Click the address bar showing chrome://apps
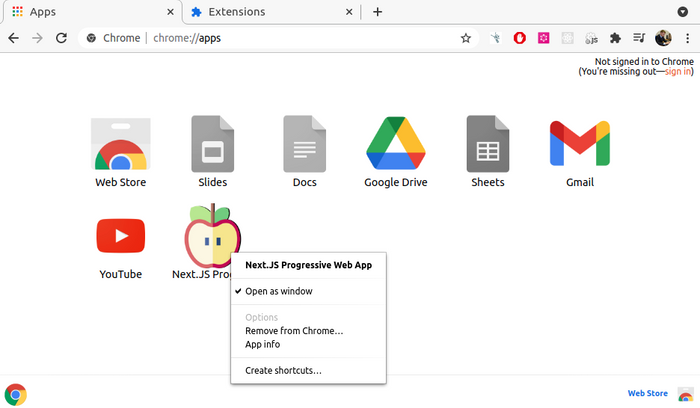The height and width of the screenshot is (408, 700). point(279,38)
